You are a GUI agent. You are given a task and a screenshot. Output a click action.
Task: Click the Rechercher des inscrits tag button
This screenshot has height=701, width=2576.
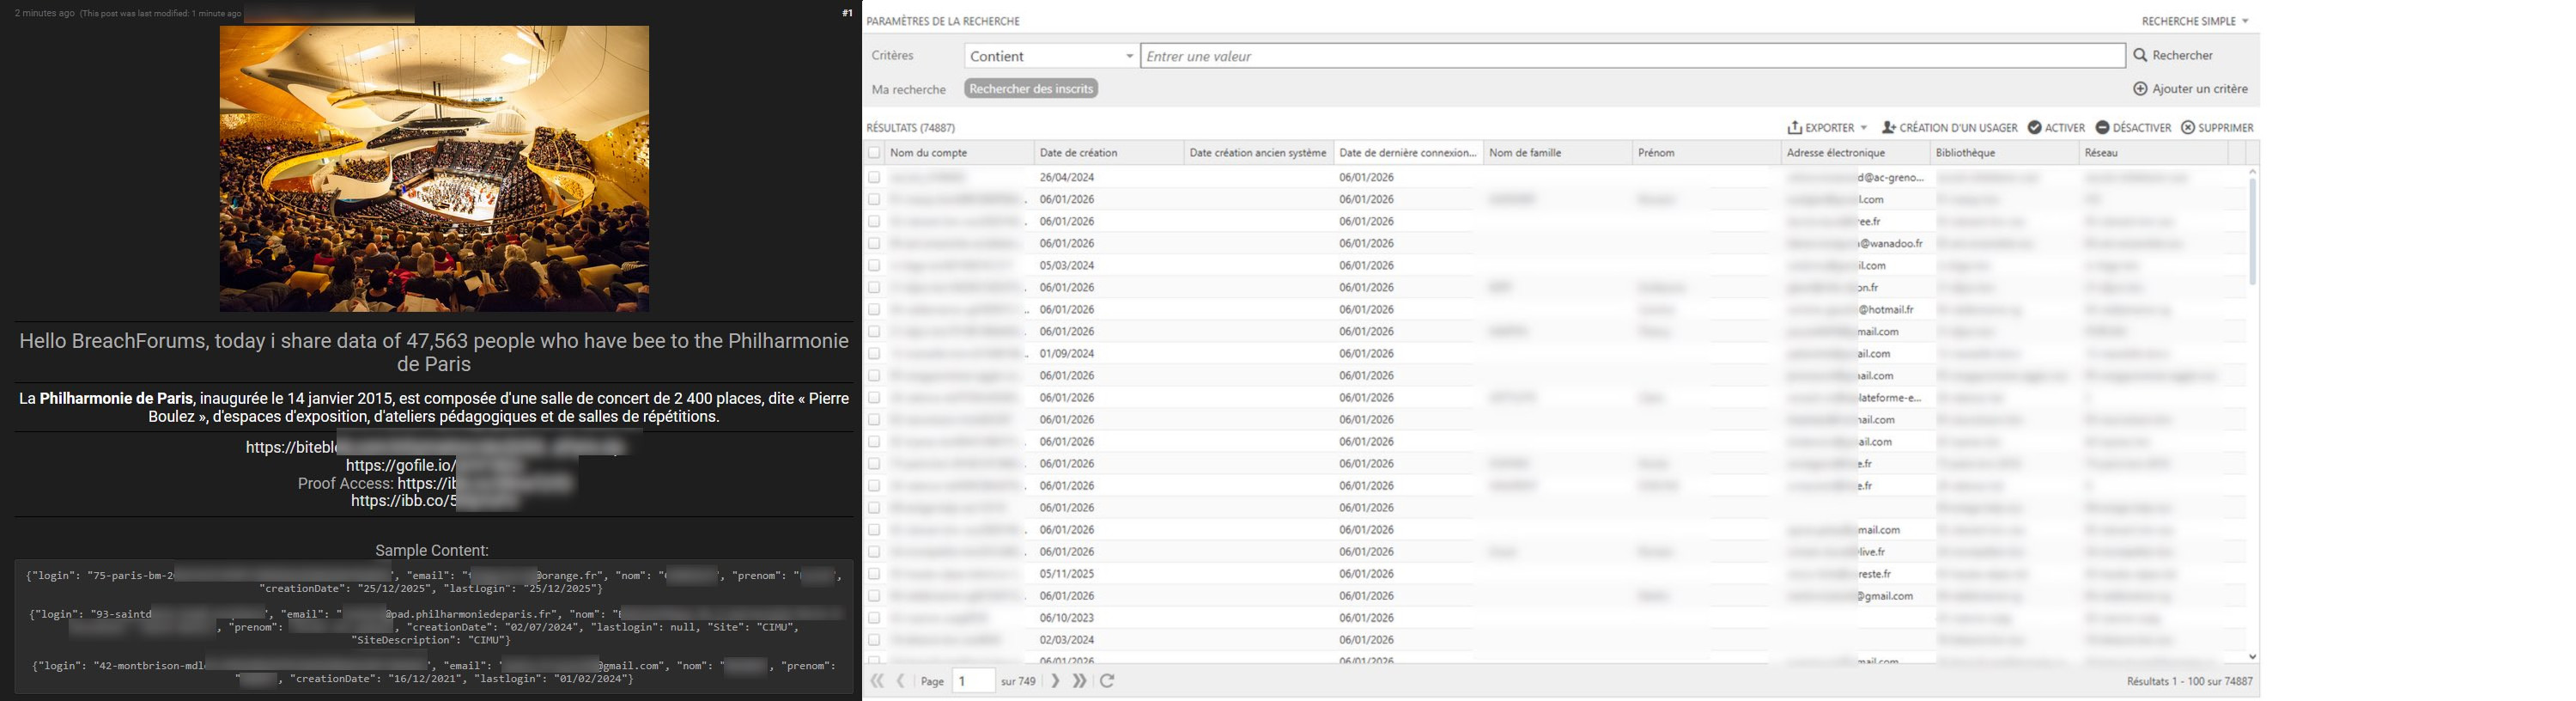click(1031, 89)
